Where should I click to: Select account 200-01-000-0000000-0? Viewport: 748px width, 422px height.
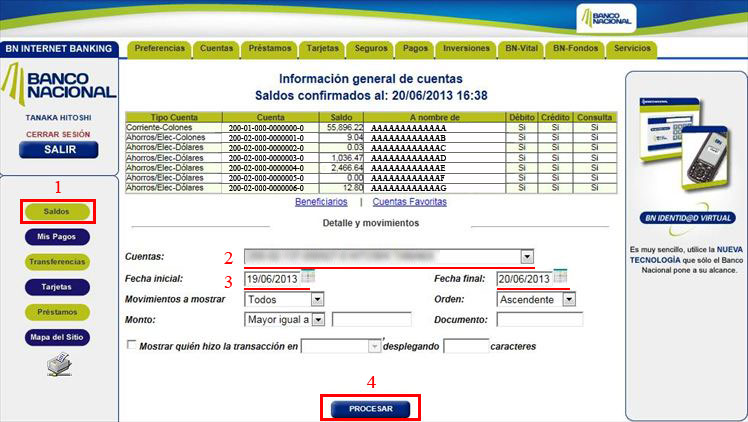pos(266,128)
